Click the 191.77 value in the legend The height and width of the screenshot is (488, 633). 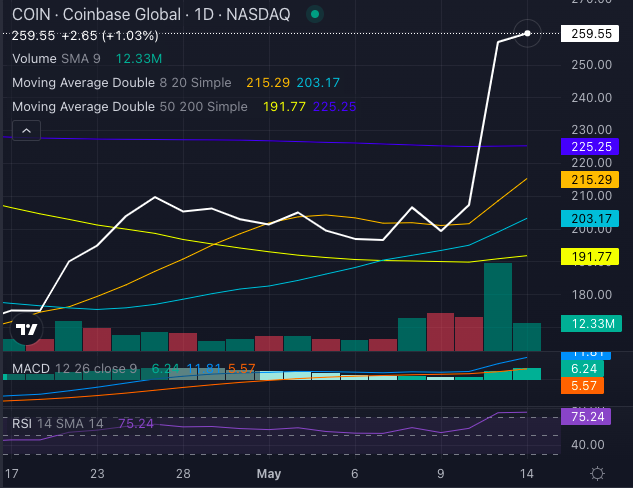pos(284,107)
